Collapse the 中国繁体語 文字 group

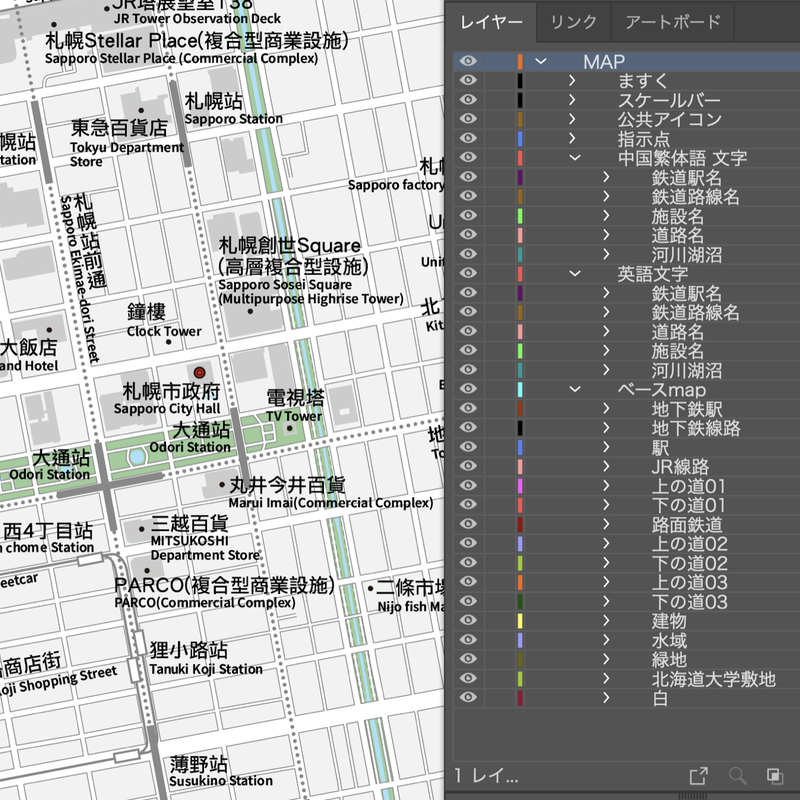tap(573, 159)
